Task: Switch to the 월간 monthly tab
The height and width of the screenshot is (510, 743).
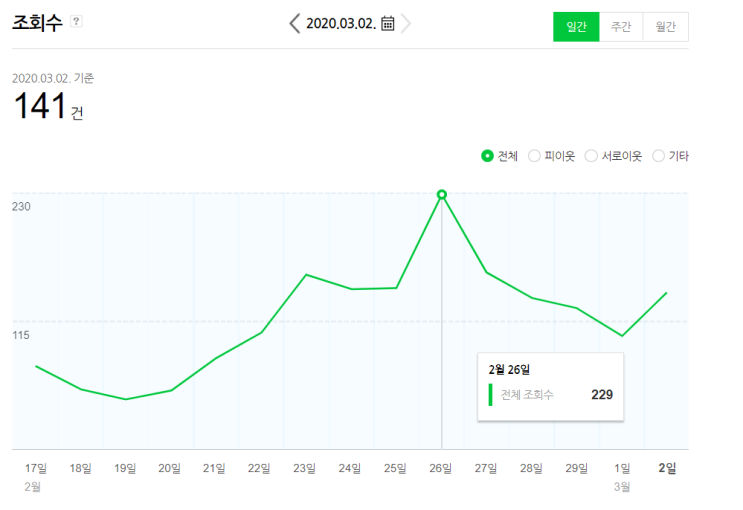Action: pos(665,27)
